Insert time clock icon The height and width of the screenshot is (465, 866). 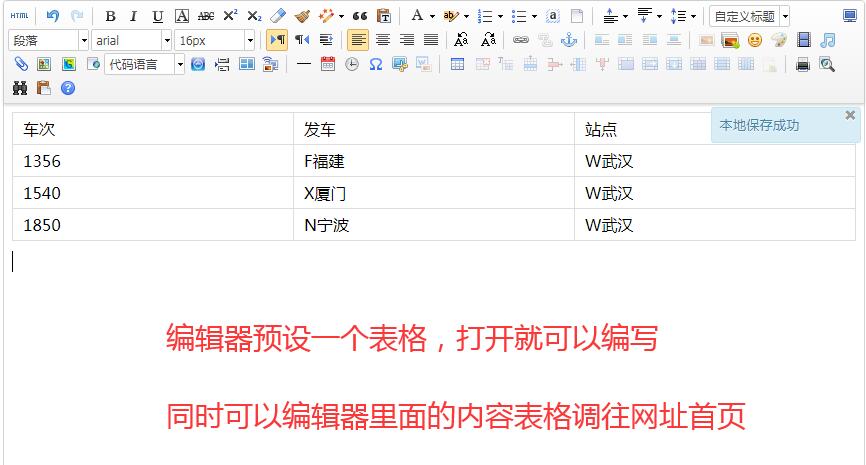pyautogui.click(x=352, y=64)
